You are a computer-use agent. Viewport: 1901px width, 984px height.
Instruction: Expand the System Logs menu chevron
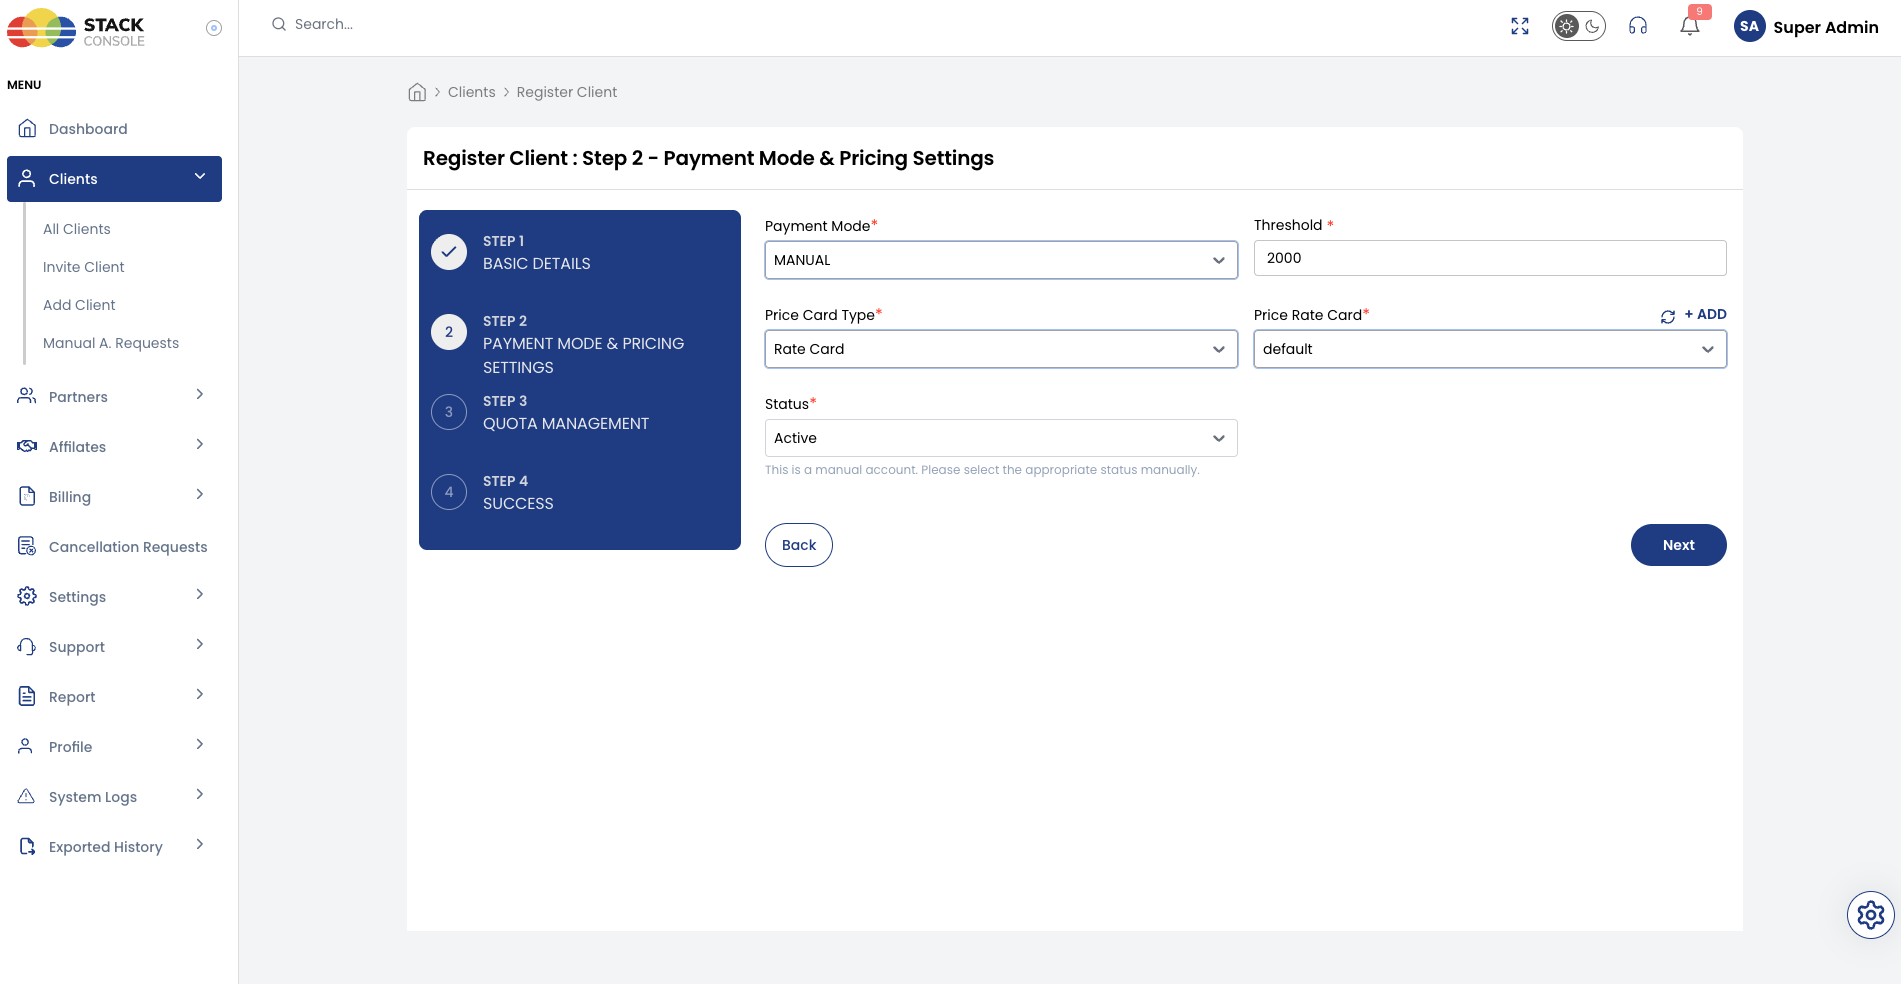[200, 794]
